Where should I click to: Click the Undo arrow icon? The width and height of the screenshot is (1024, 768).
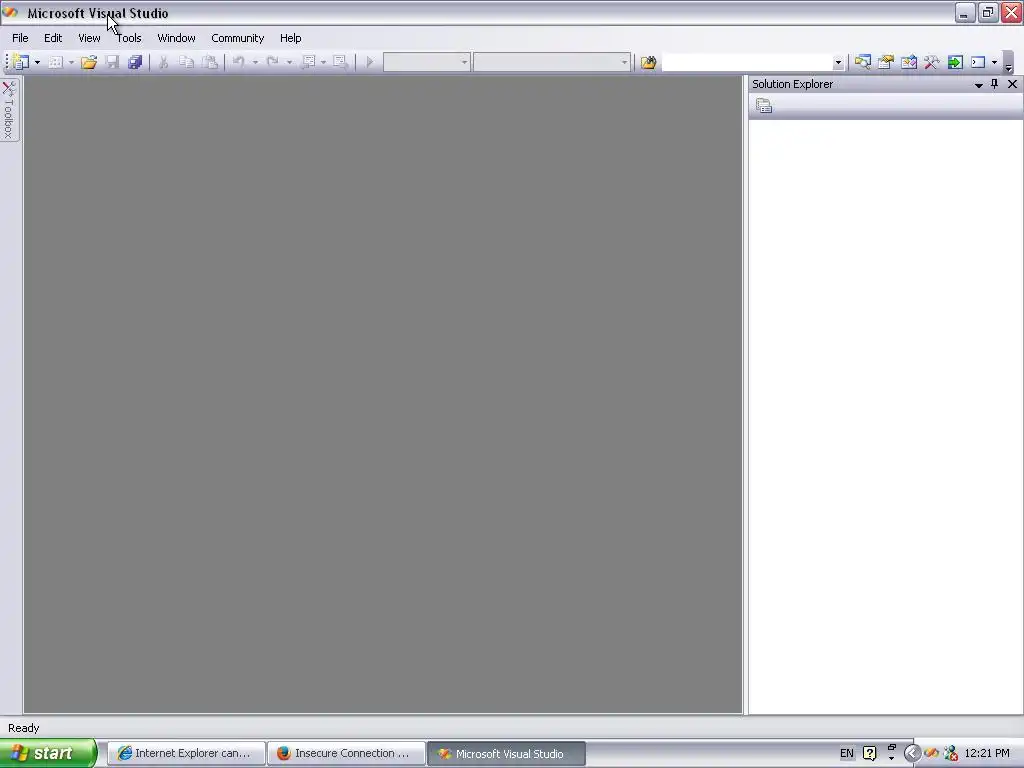(239, 62)
